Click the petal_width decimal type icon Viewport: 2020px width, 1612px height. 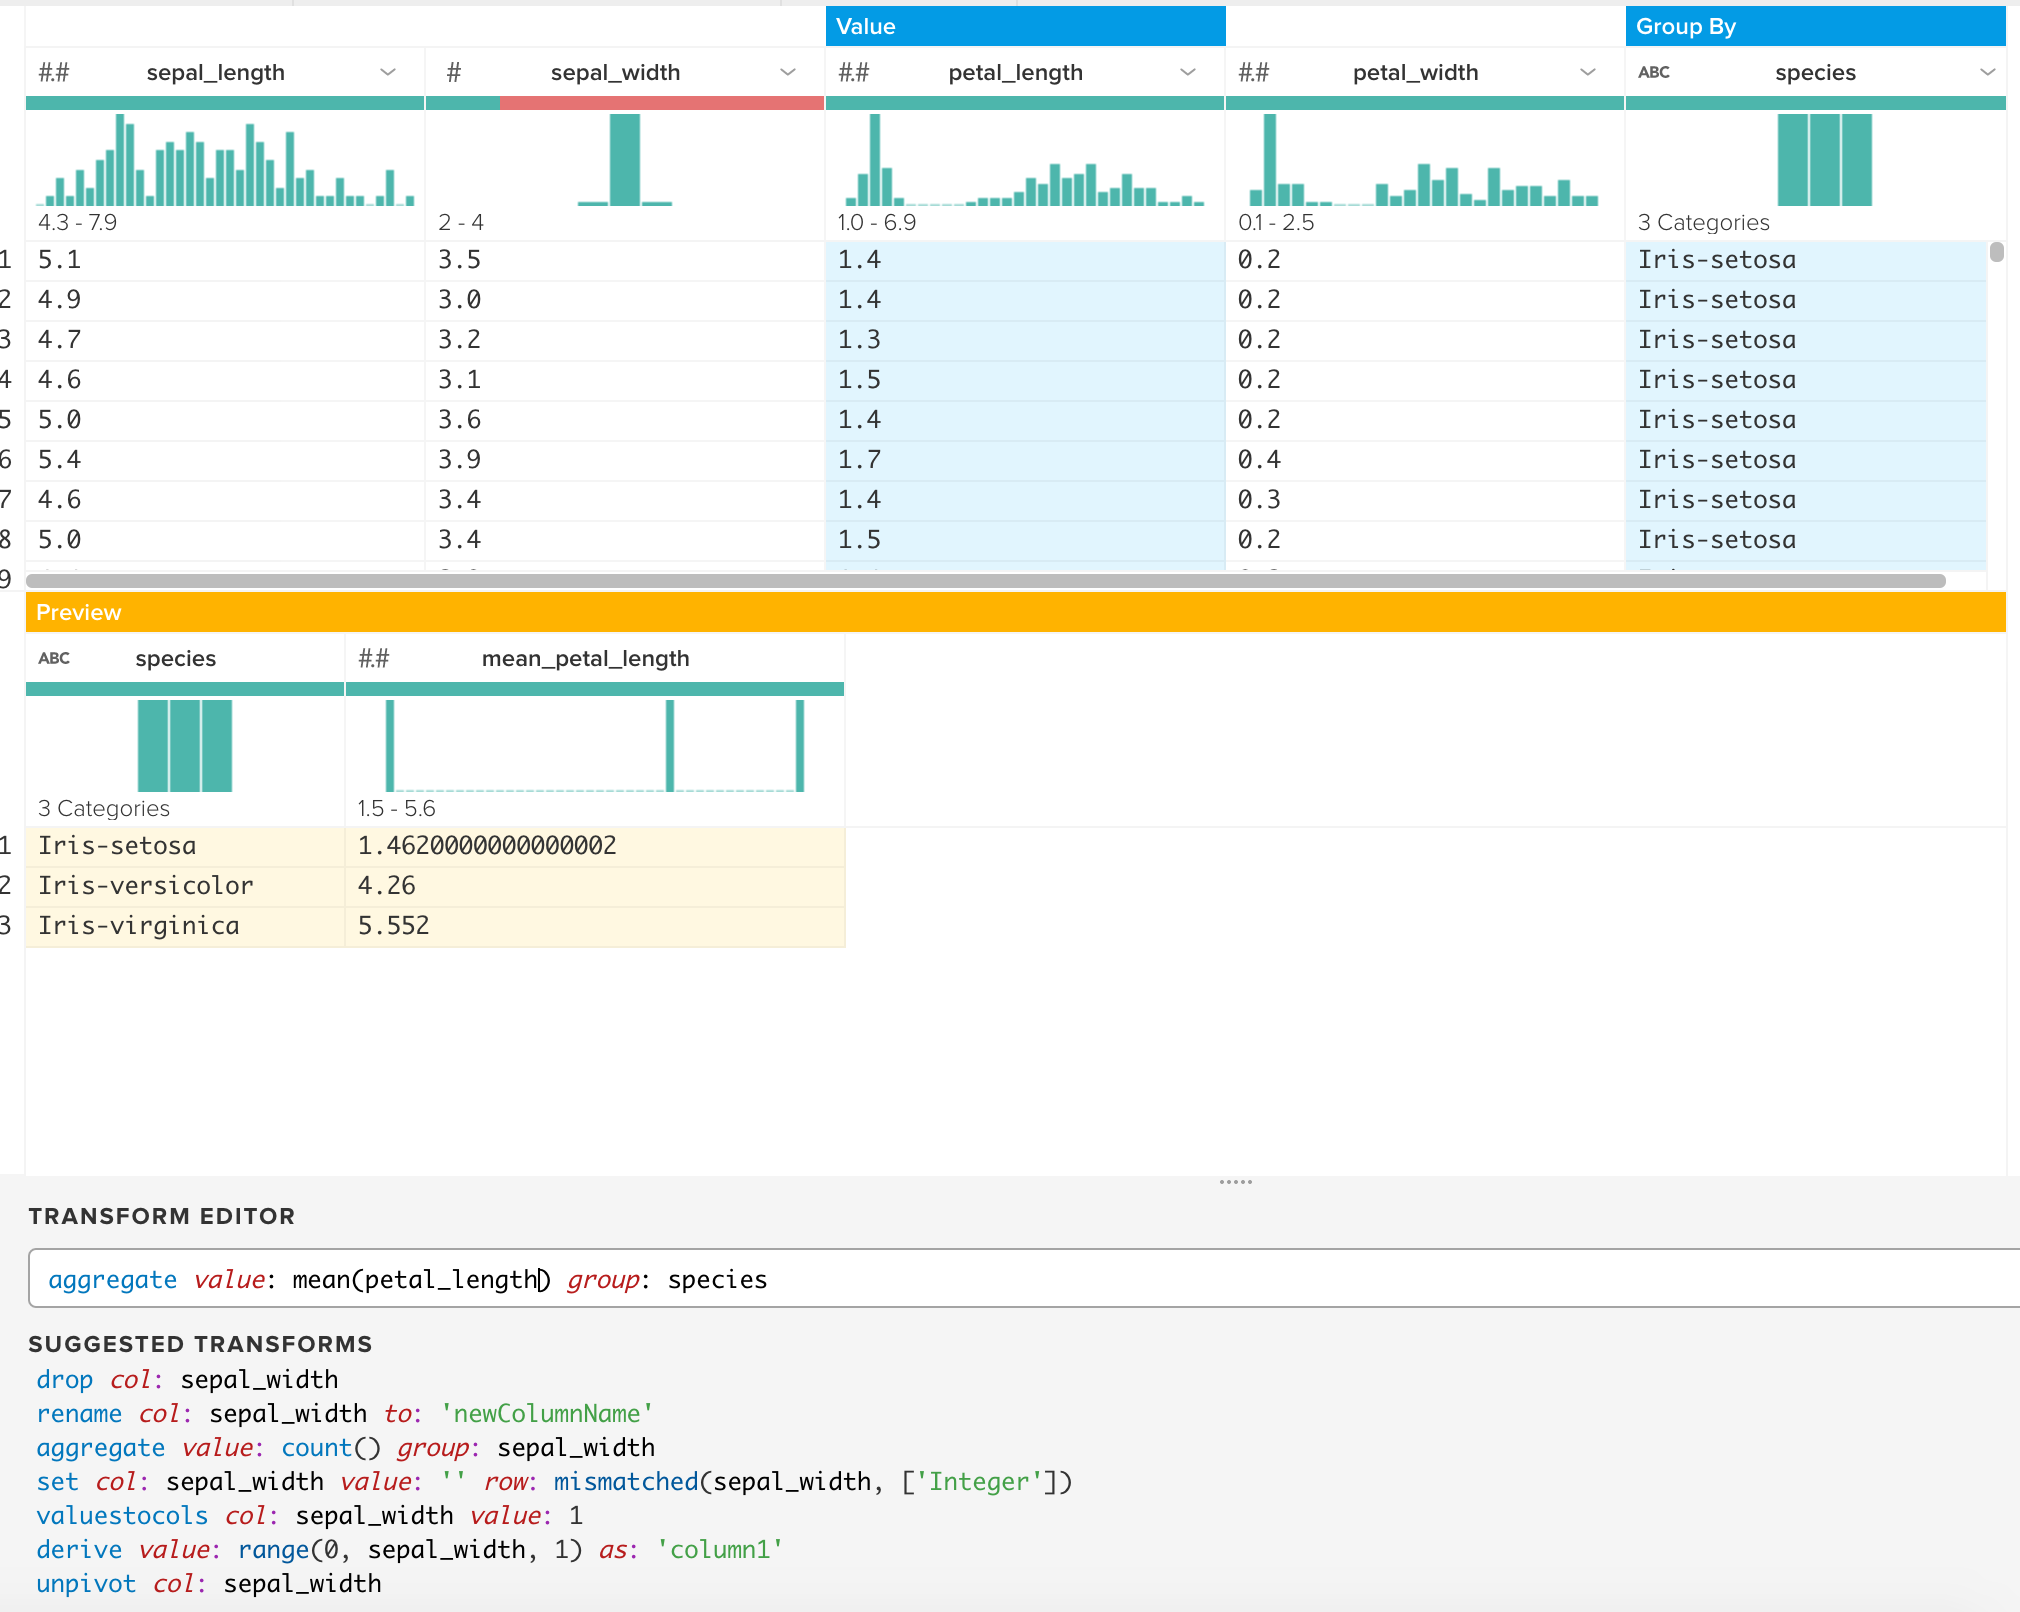coord(1254,73)
